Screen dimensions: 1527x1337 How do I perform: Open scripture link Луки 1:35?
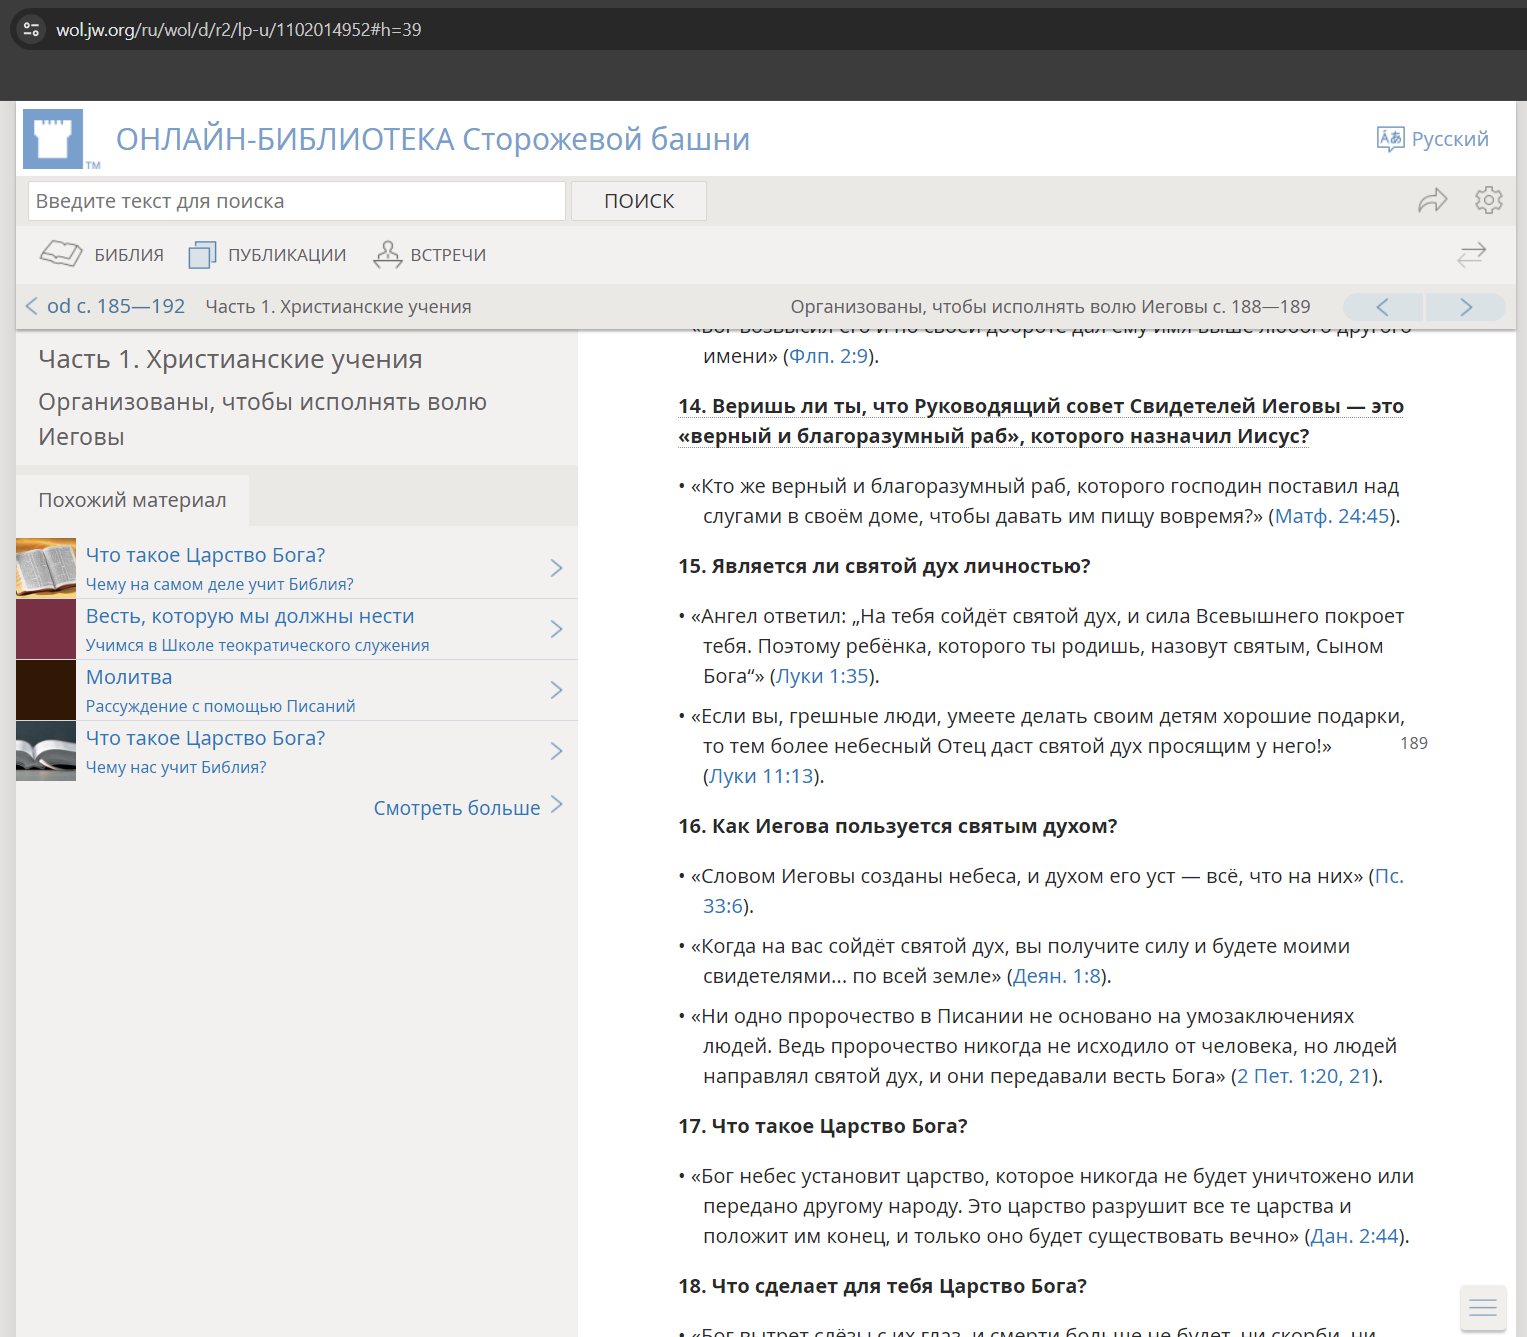(822, 676)
